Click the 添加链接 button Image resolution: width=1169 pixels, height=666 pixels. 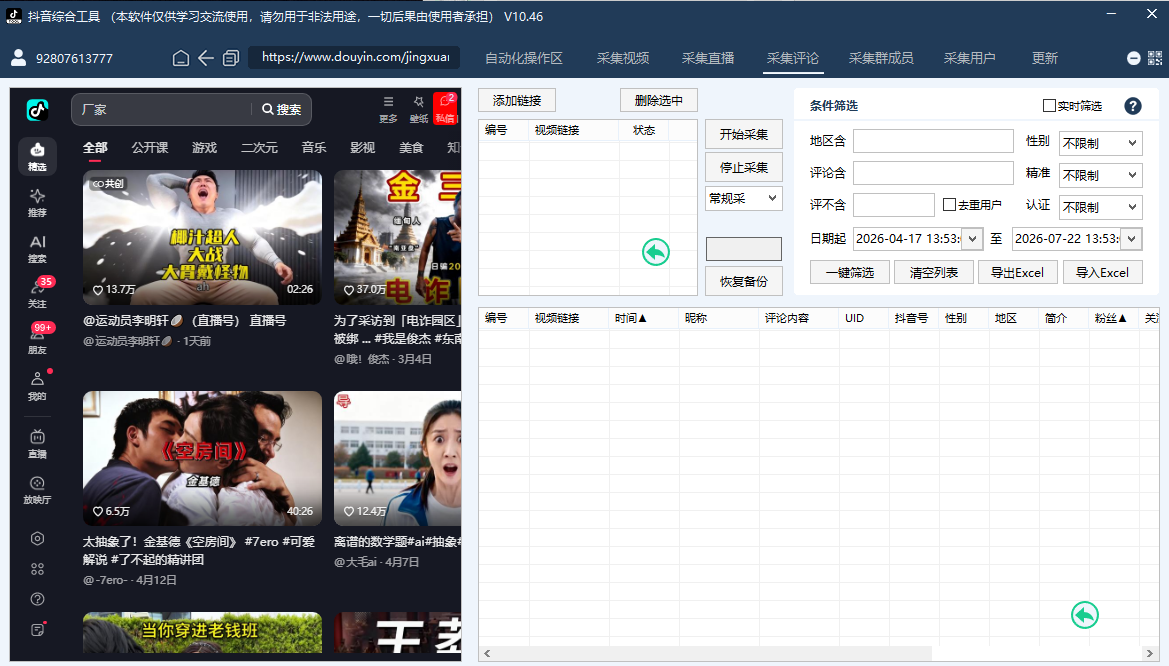pos(517,101)
